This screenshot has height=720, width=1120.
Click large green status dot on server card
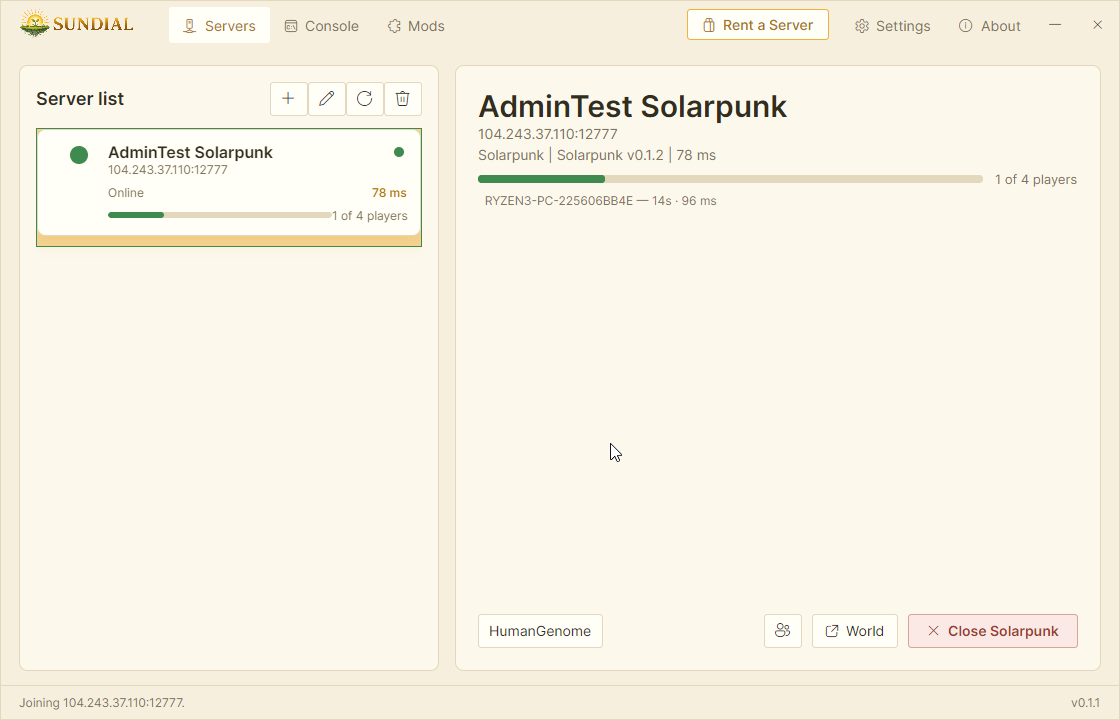(x=79, y=154)
